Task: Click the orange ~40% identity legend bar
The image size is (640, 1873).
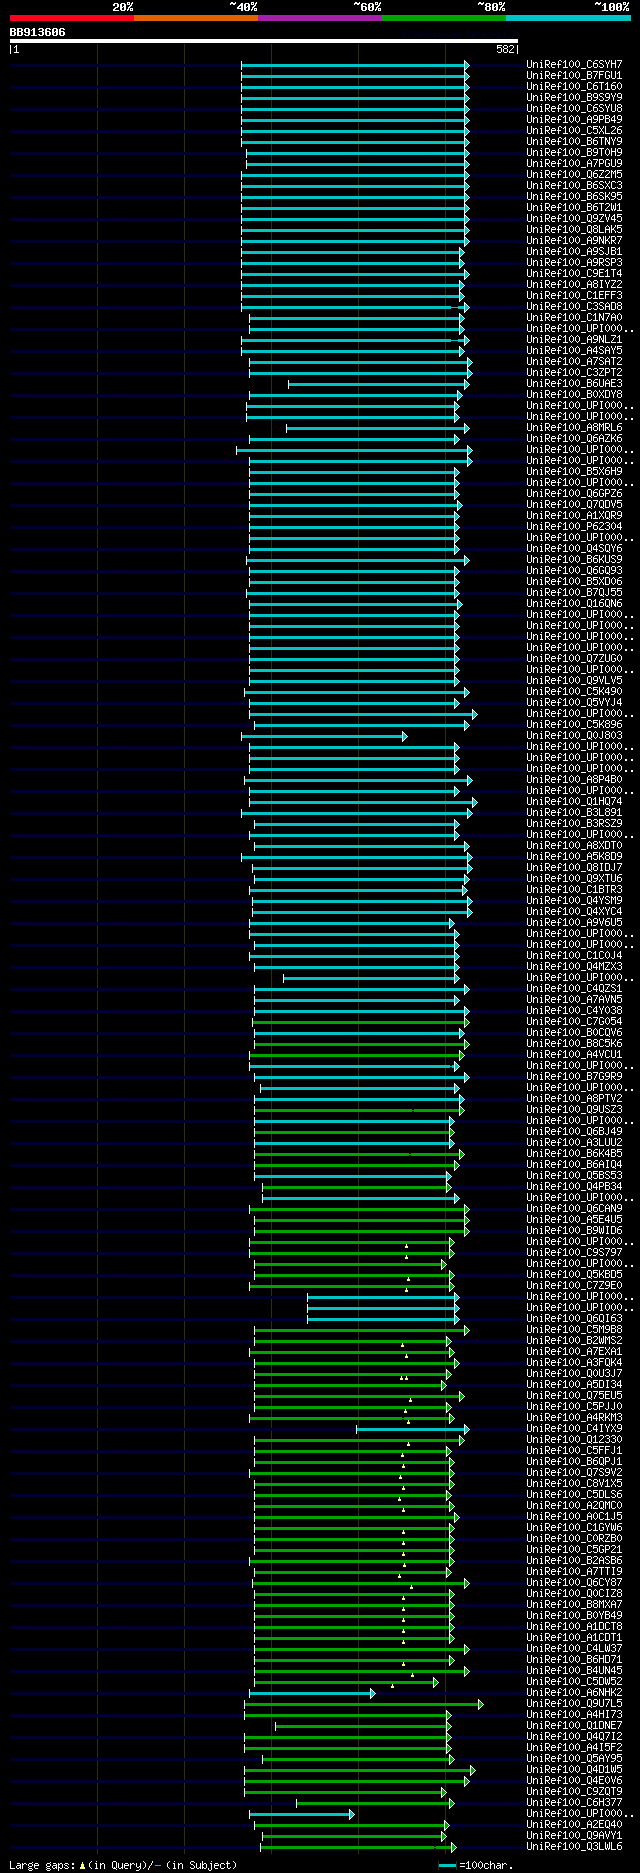Action: click(x=195, y=18)
